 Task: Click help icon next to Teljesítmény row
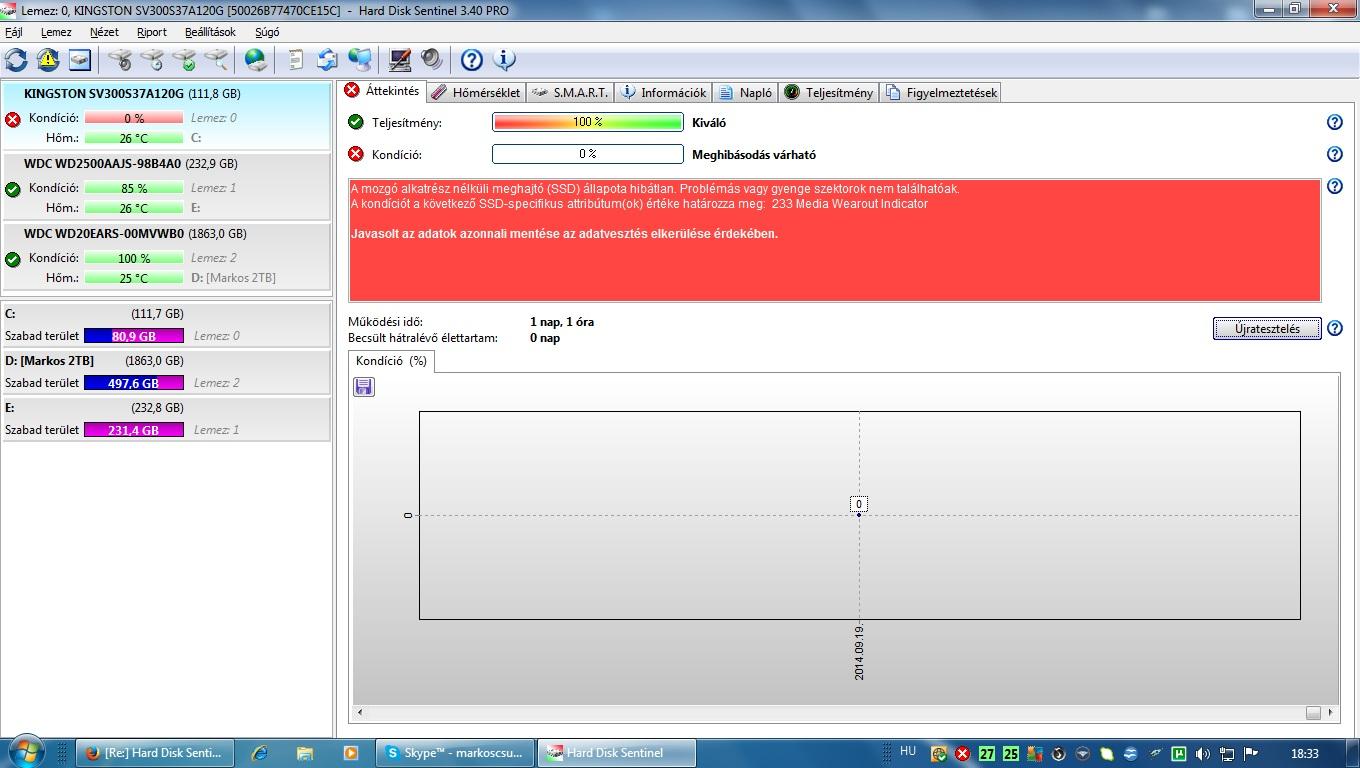pyautogui.click(x=1334, y=122)
